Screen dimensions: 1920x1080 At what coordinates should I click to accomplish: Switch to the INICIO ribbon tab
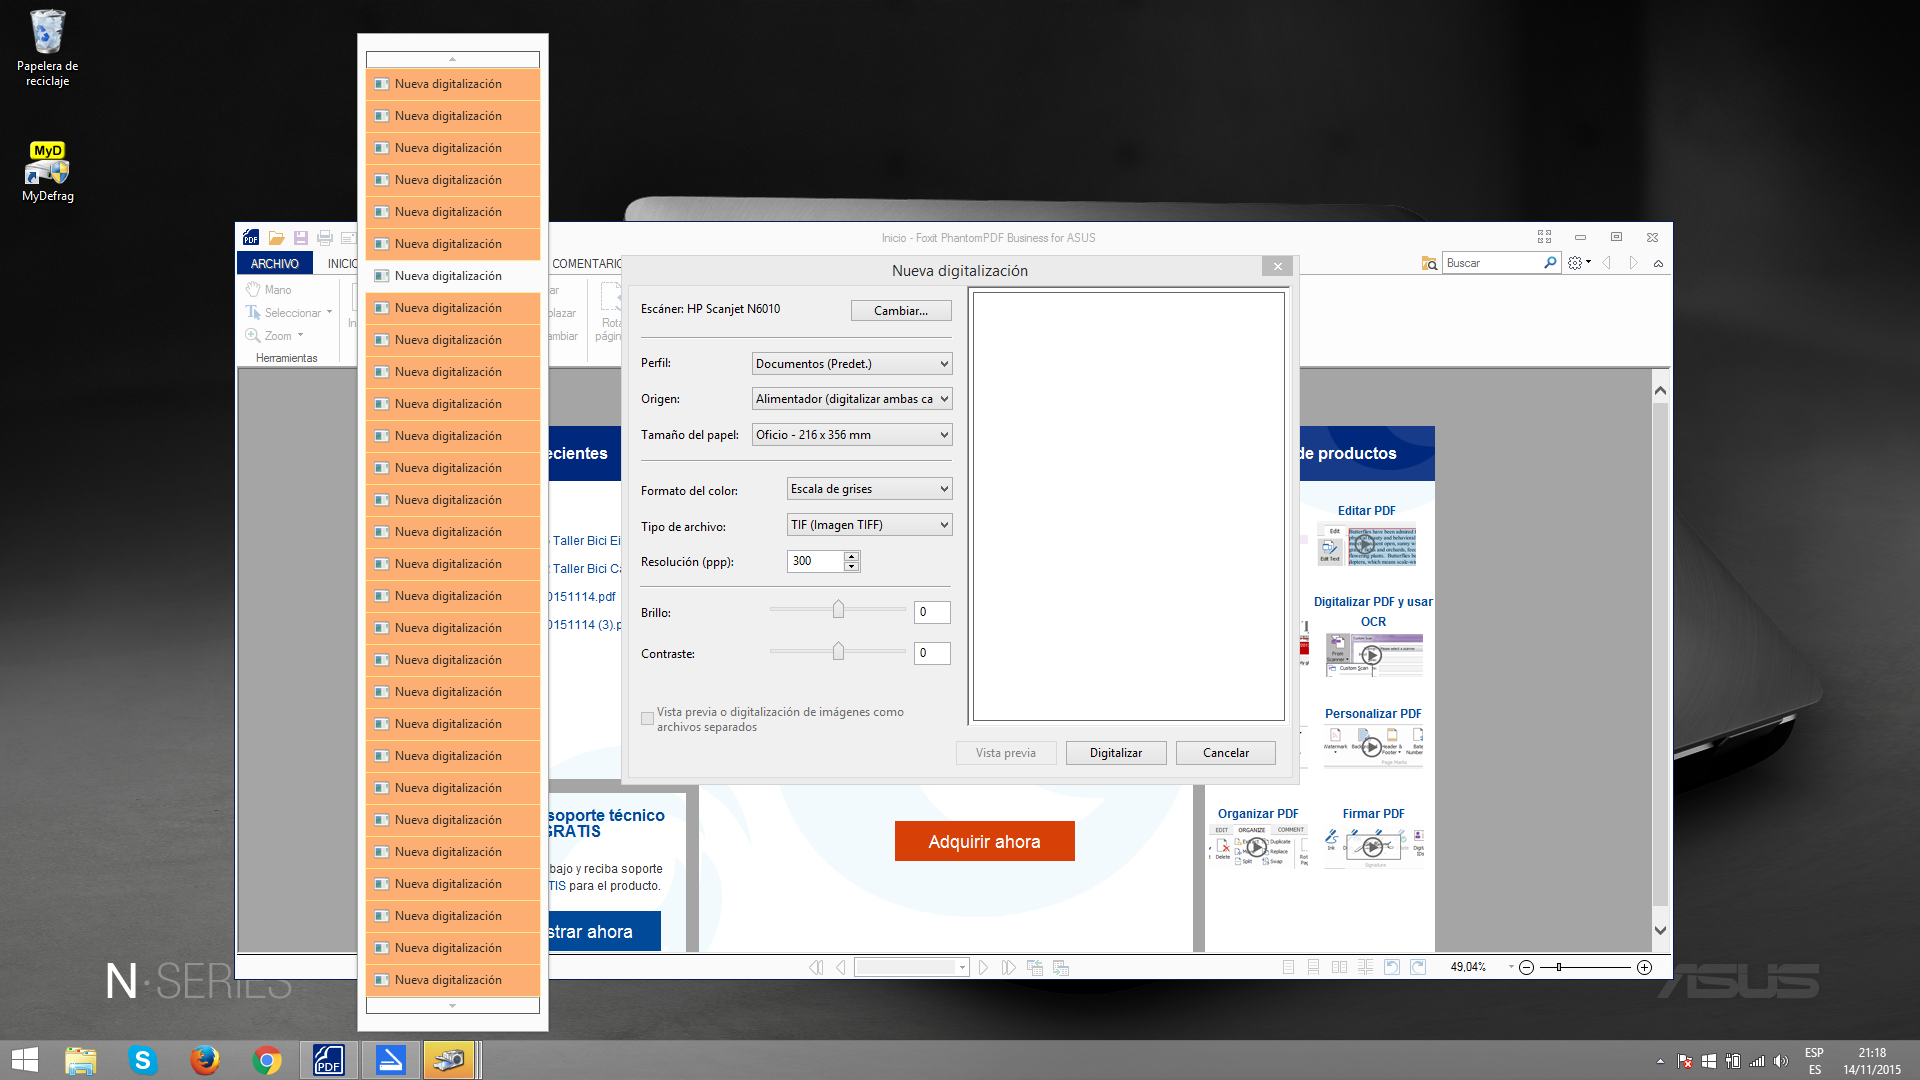click(342, 264)
